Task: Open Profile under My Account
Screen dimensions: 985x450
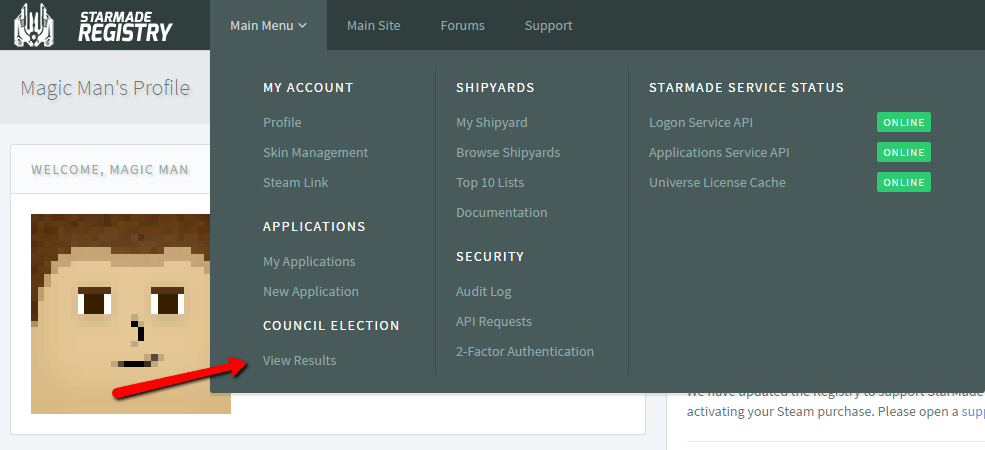Action: coord(282,122)
